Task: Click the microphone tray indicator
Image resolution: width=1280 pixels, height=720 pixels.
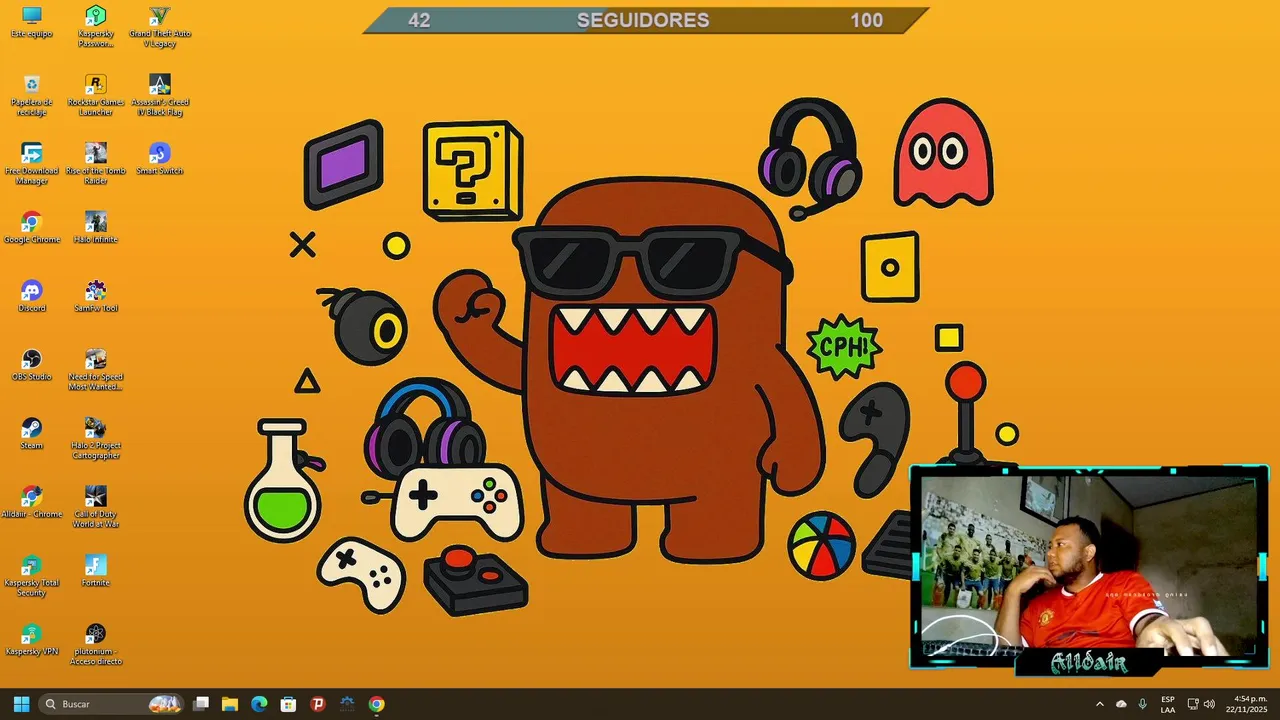Action: (1142, 704)
